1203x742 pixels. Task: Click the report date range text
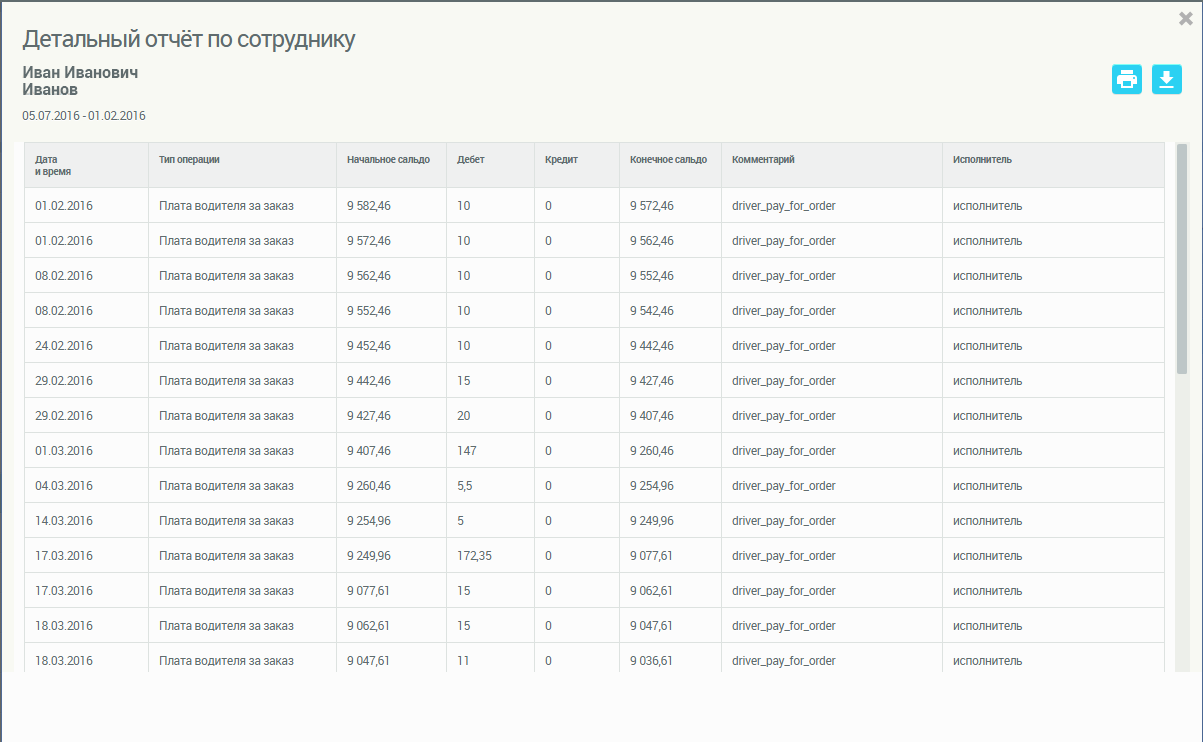pos(84,116)
